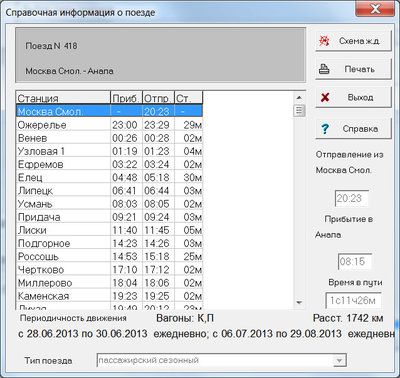Click the blue question mark Справка icon
This screenshot has width=400, height=378.
[325, 129]
